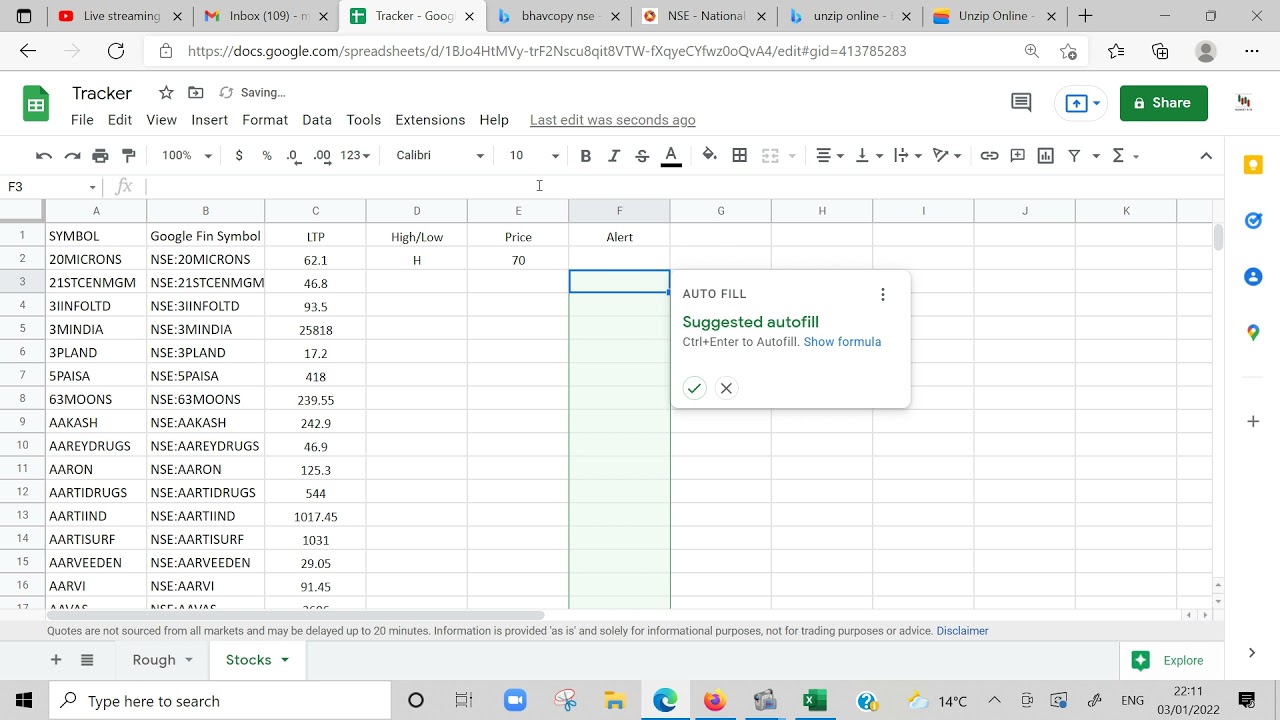Toggle strikethrough formatting
The width and height of the screenshot is (1280, 720).
pyautogui.click(x=642, y=156)
